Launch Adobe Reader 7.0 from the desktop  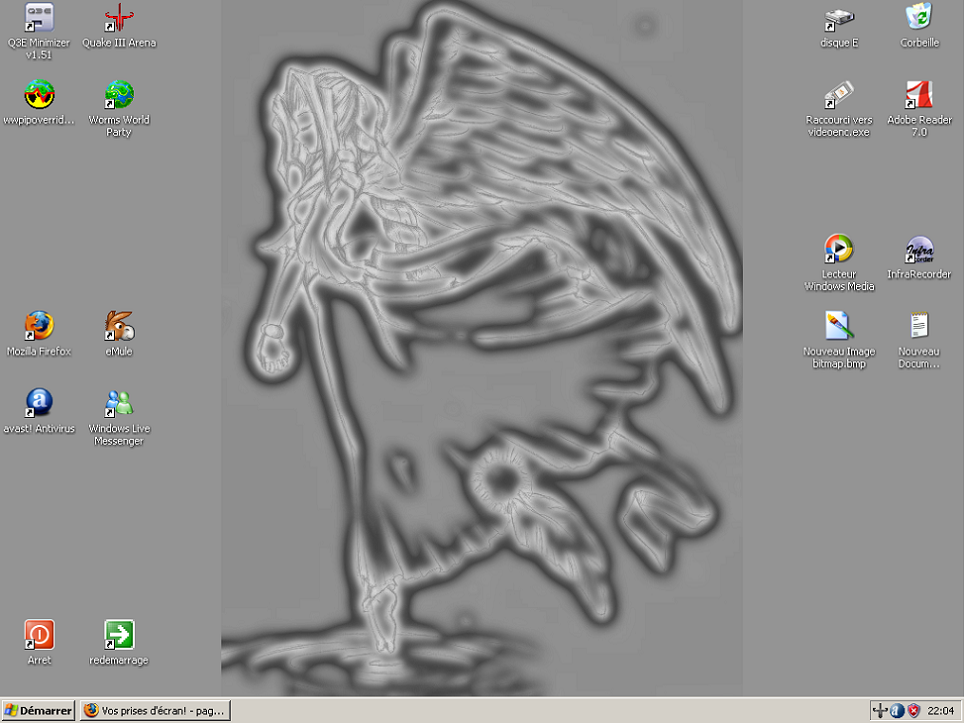(x=919, y=95)
